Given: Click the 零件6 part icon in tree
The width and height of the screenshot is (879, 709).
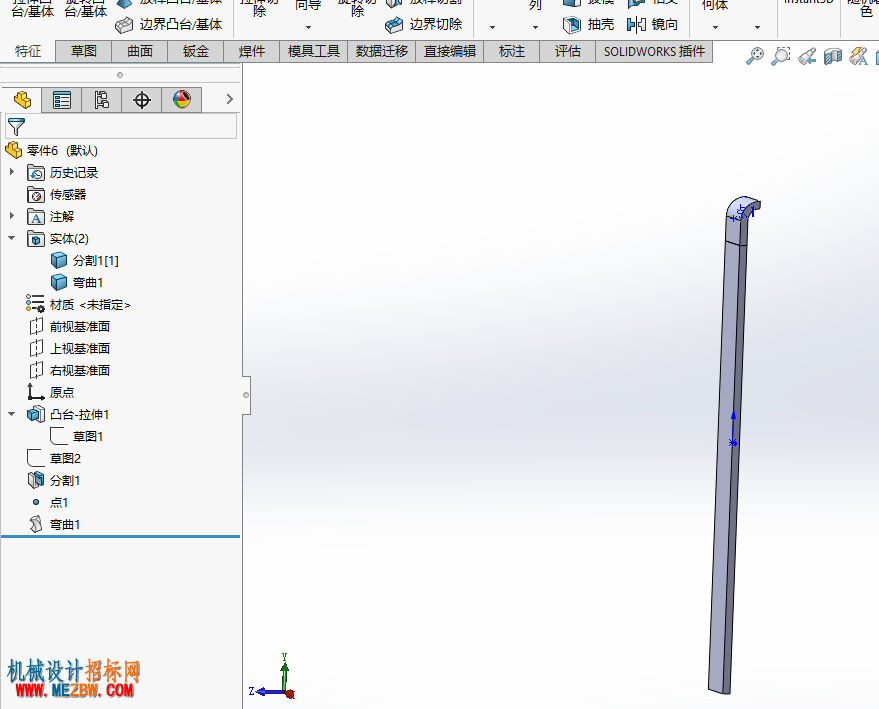Looking at the screenshot, I should point(13,150).
